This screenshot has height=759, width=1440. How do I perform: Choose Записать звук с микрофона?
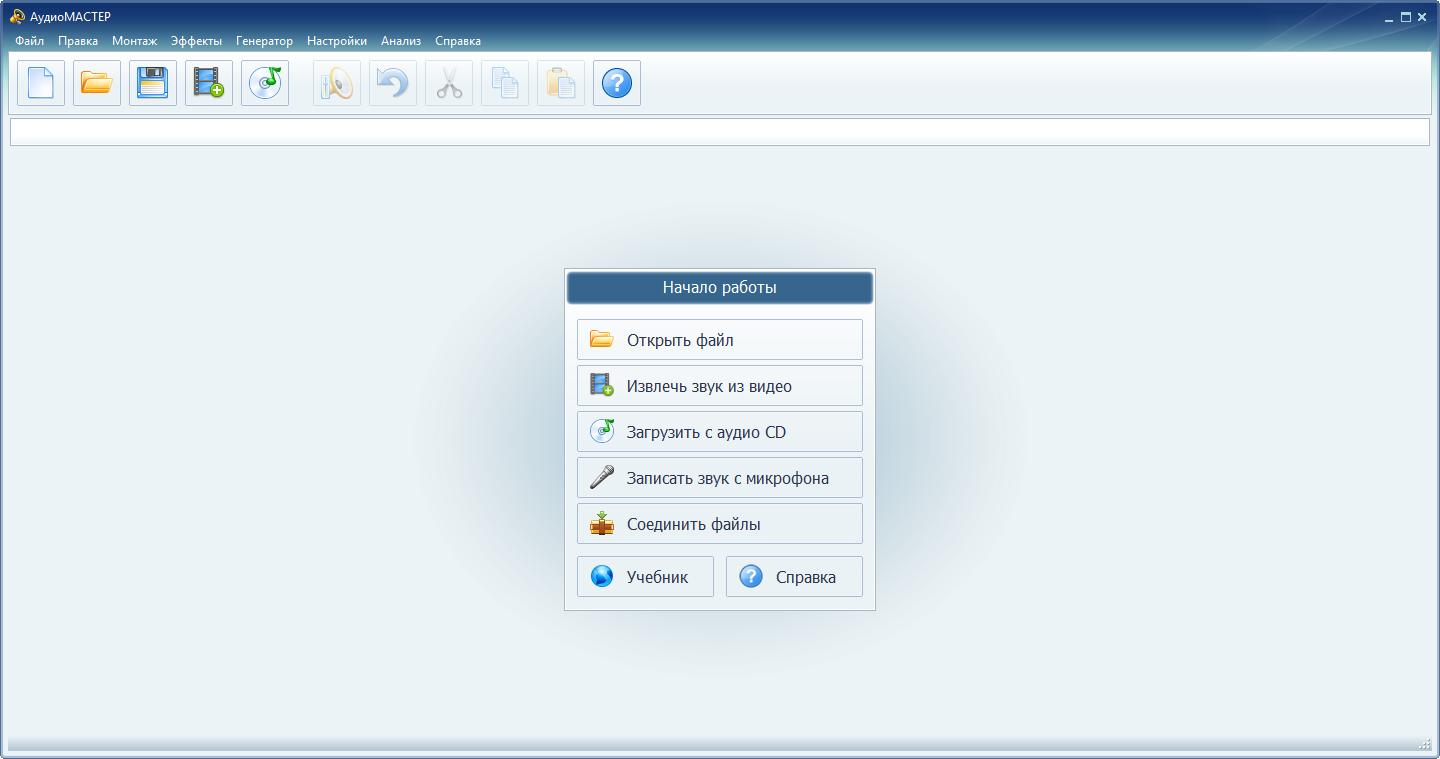[x=719, y=478]
